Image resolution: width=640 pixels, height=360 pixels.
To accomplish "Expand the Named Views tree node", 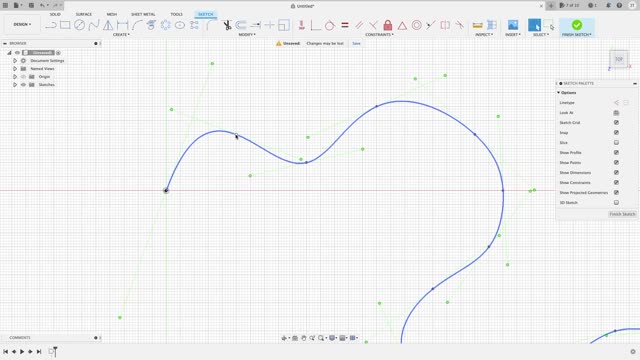I will click(x=15, y=69).
